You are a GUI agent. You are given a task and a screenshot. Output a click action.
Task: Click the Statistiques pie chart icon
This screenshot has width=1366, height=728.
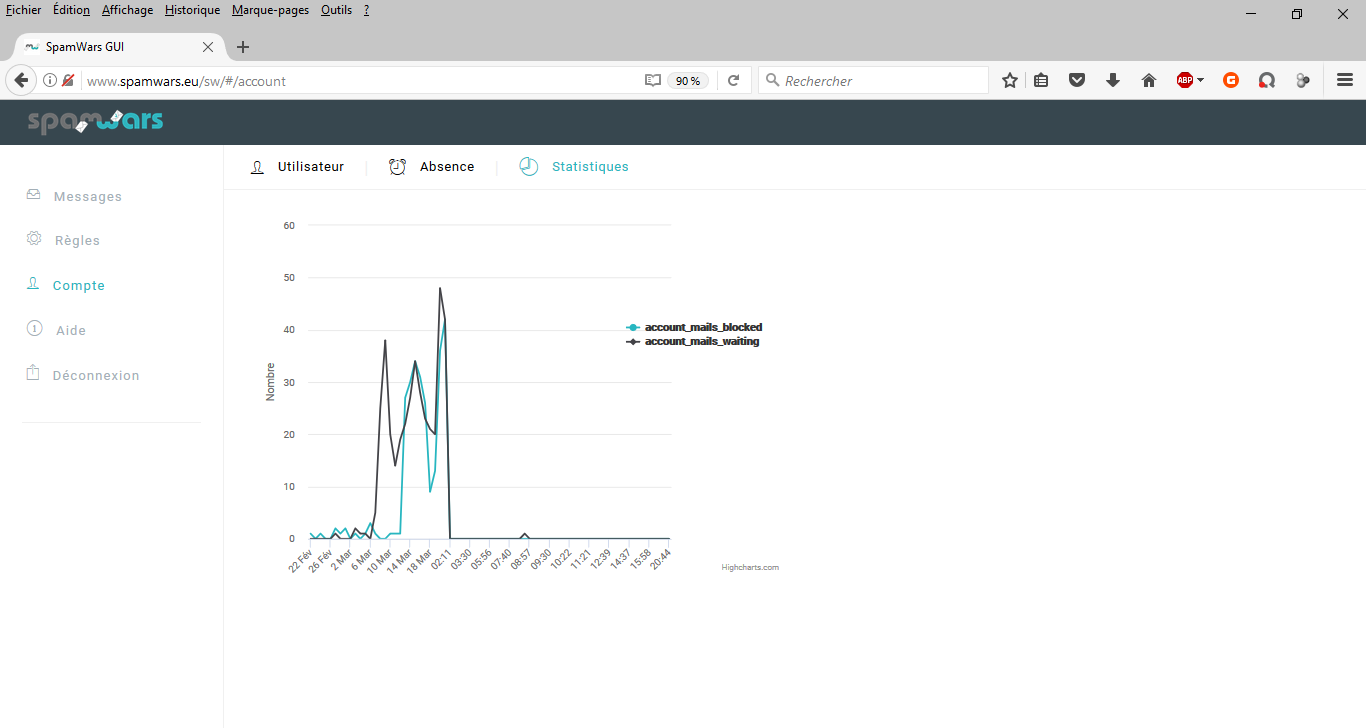[529, 167]
